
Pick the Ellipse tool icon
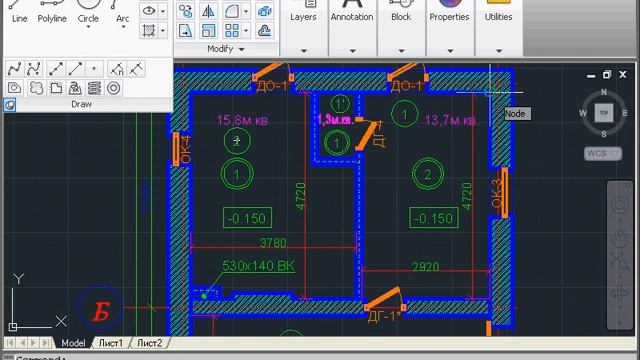pyautogui.click(x=149, y=11)
